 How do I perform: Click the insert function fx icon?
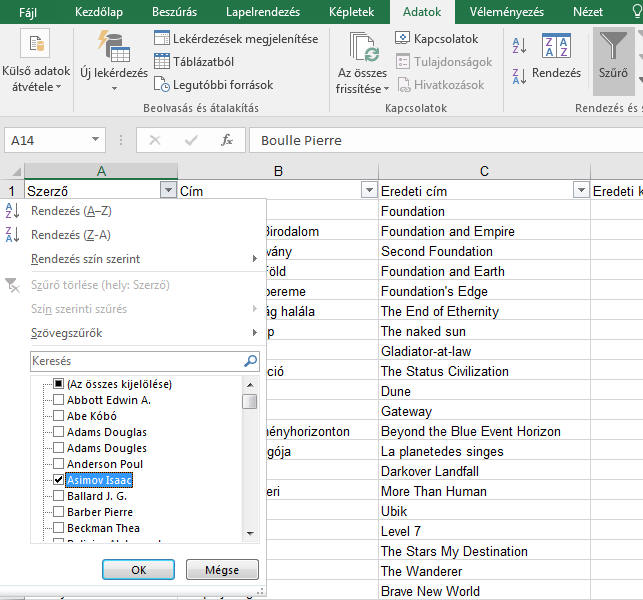click(227, 141)
